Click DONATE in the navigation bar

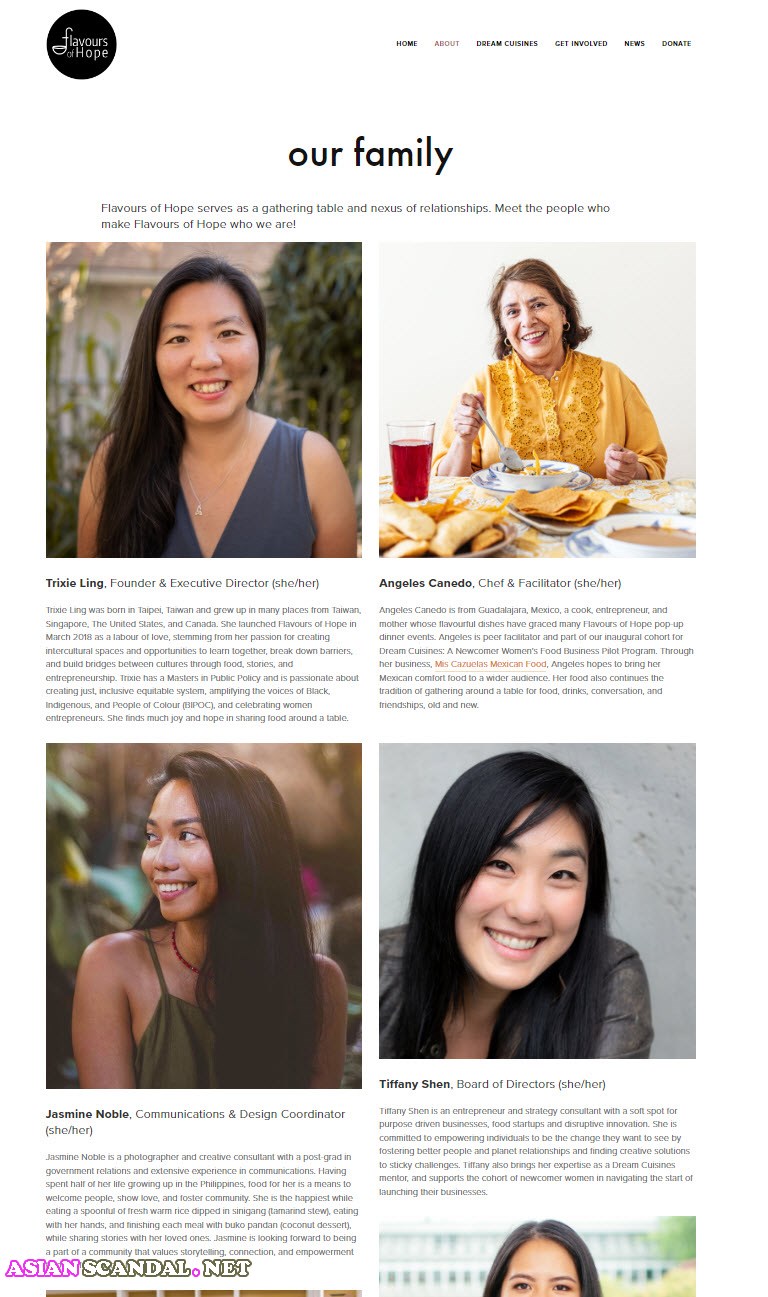pos(676,44)
